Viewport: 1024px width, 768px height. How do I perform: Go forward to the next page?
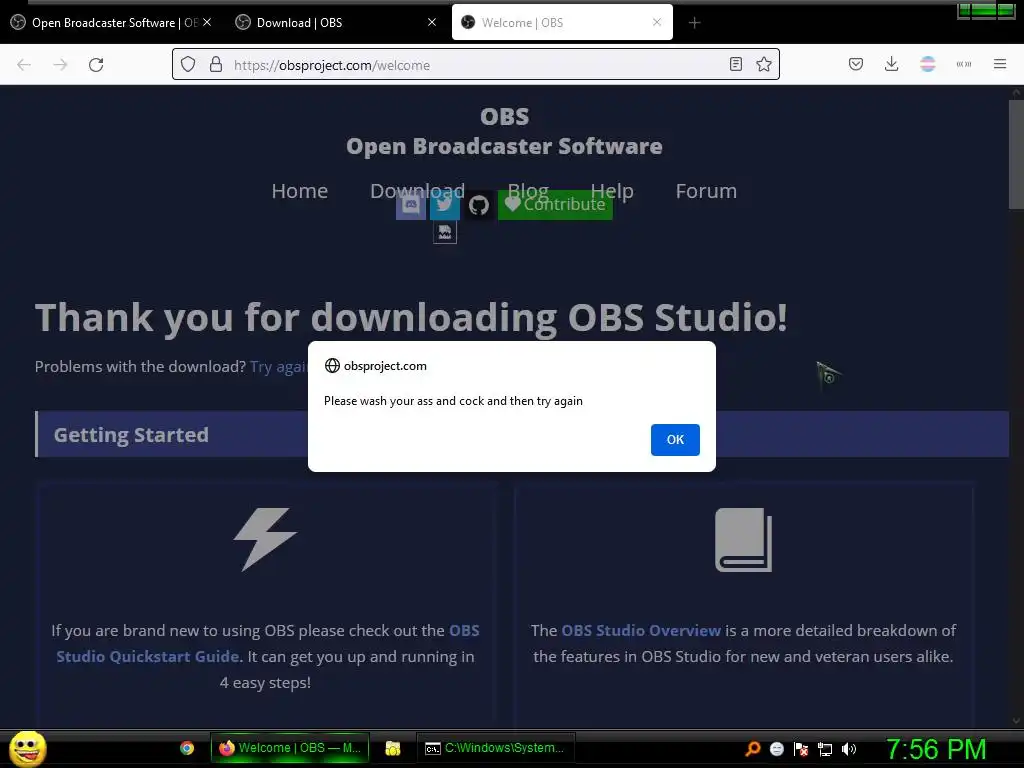click(x=60, y=65)
